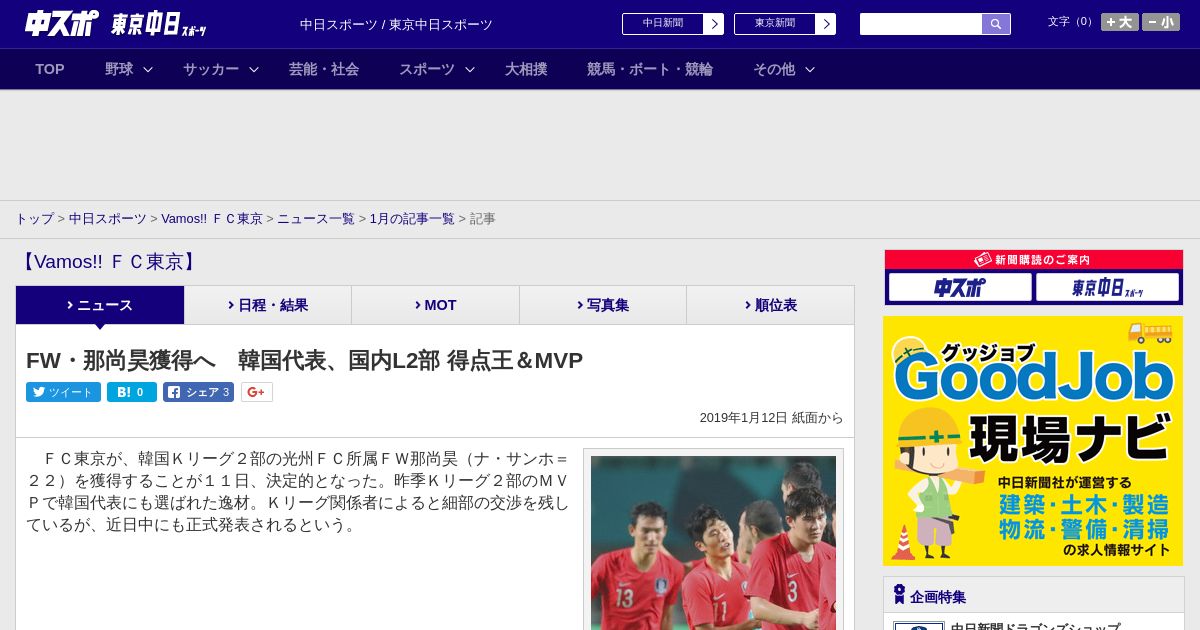Click 1月の記事一覧 breadcrumb link
The width and height of the screenshot is (1200, 630).
[x=412, y=218]
